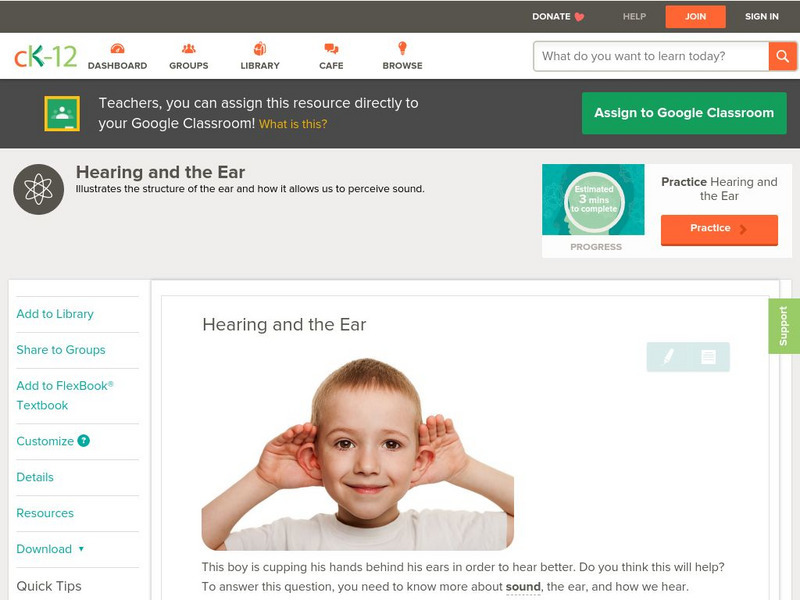Screen dimensions: 800x600
Task: Focus the 'What do you want to learn' search field
Action: (651, 56)
